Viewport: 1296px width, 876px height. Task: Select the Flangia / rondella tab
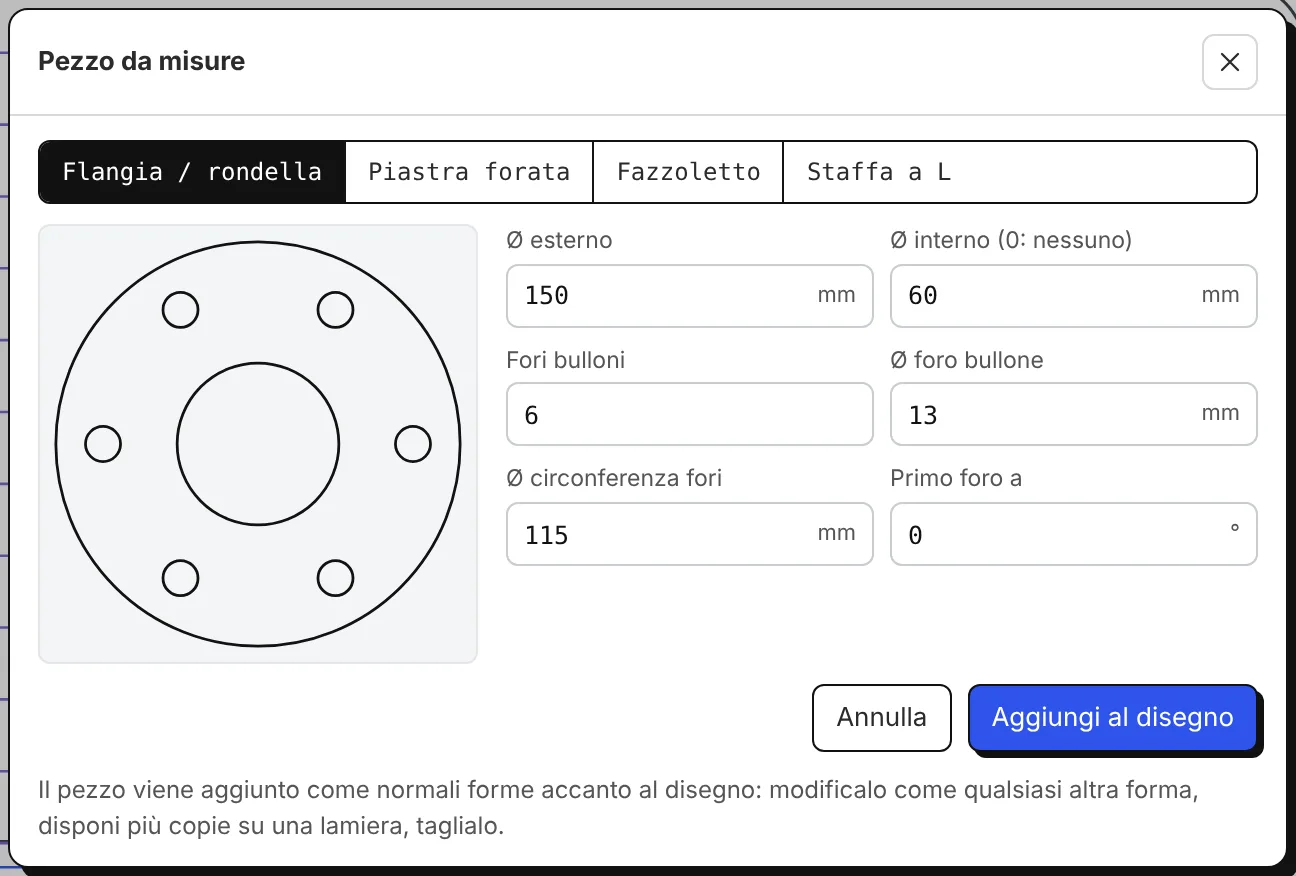tap(192, 172)
